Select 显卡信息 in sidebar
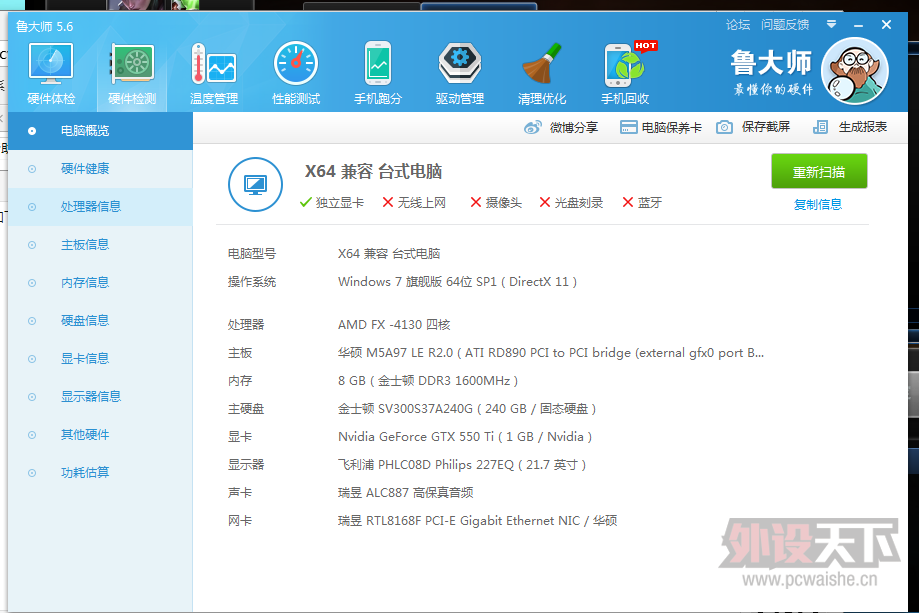919x613 pixels. 100,359
